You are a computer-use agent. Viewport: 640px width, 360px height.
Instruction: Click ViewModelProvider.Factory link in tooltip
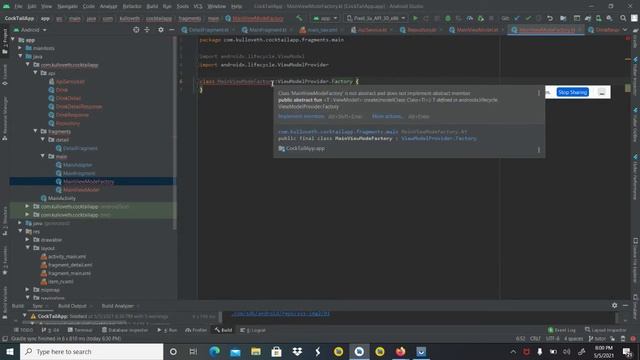(x=438, y=139)
